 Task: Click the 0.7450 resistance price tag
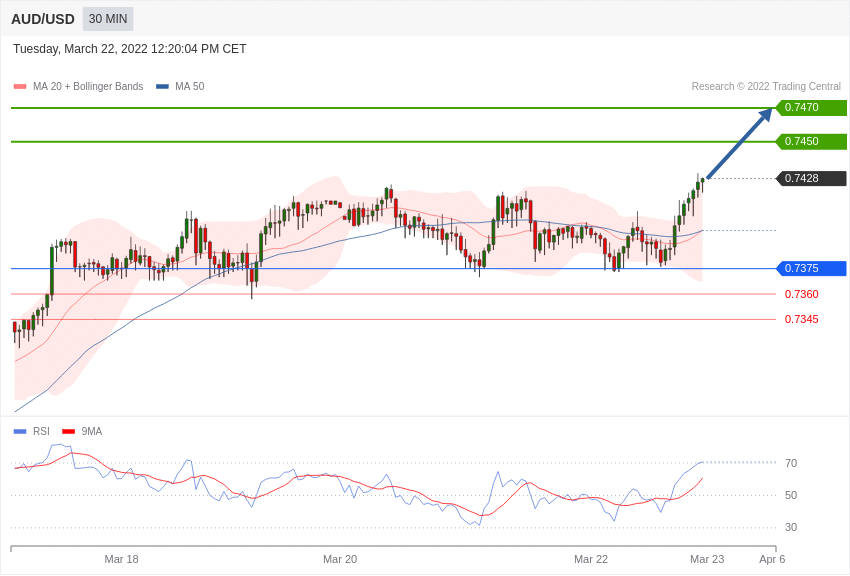pos(812,141)
